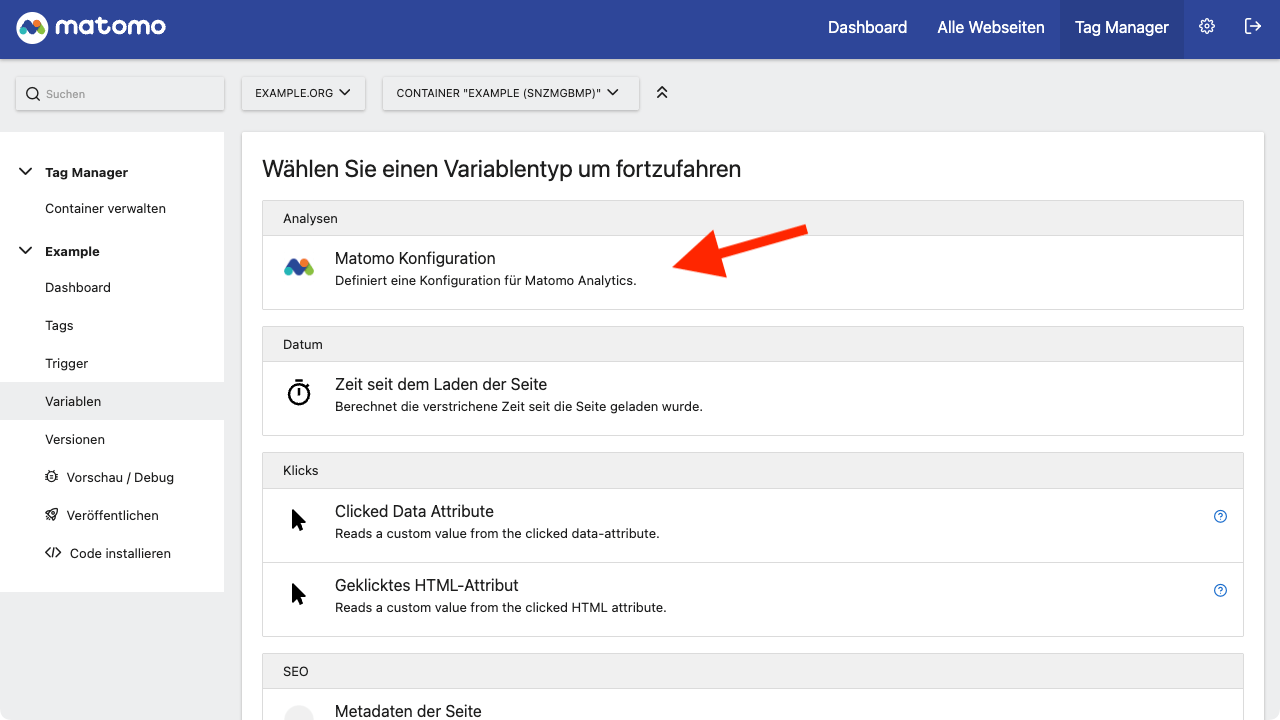Click the Analysen category header
This screenshot has width=1280, height=720.
[752, 218]
